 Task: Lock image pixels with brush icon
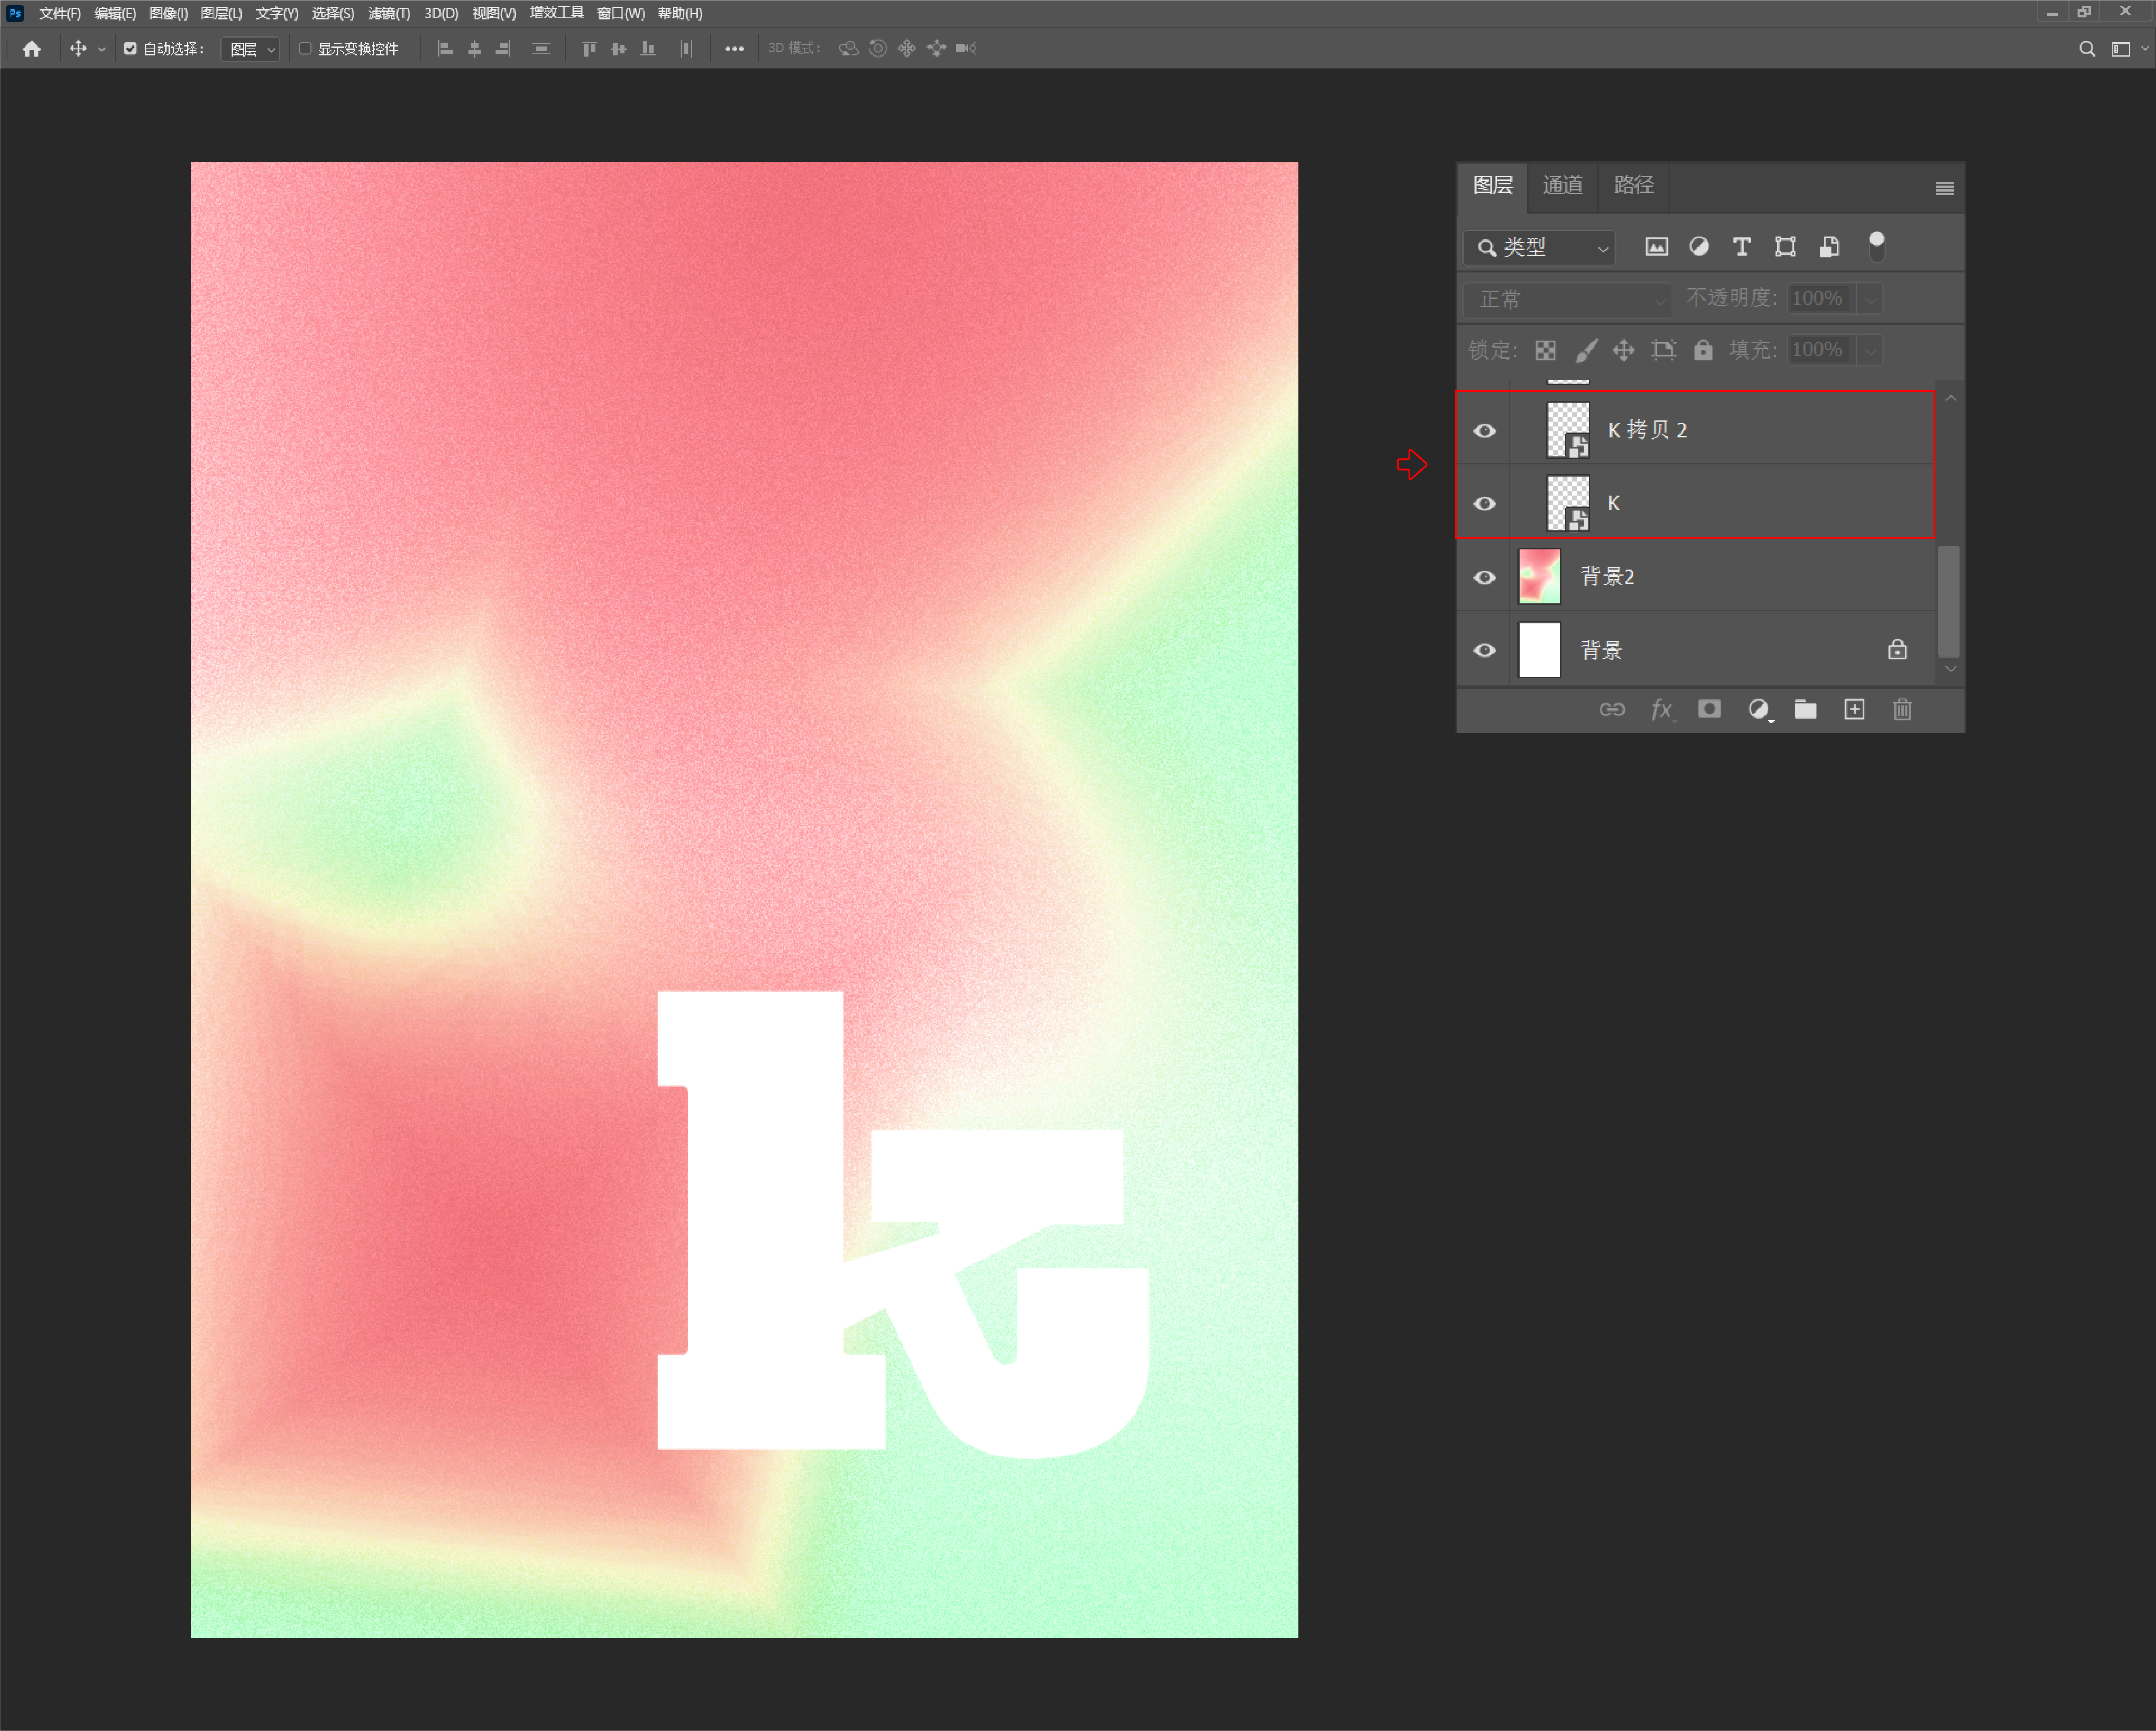tap(1586, 350)
